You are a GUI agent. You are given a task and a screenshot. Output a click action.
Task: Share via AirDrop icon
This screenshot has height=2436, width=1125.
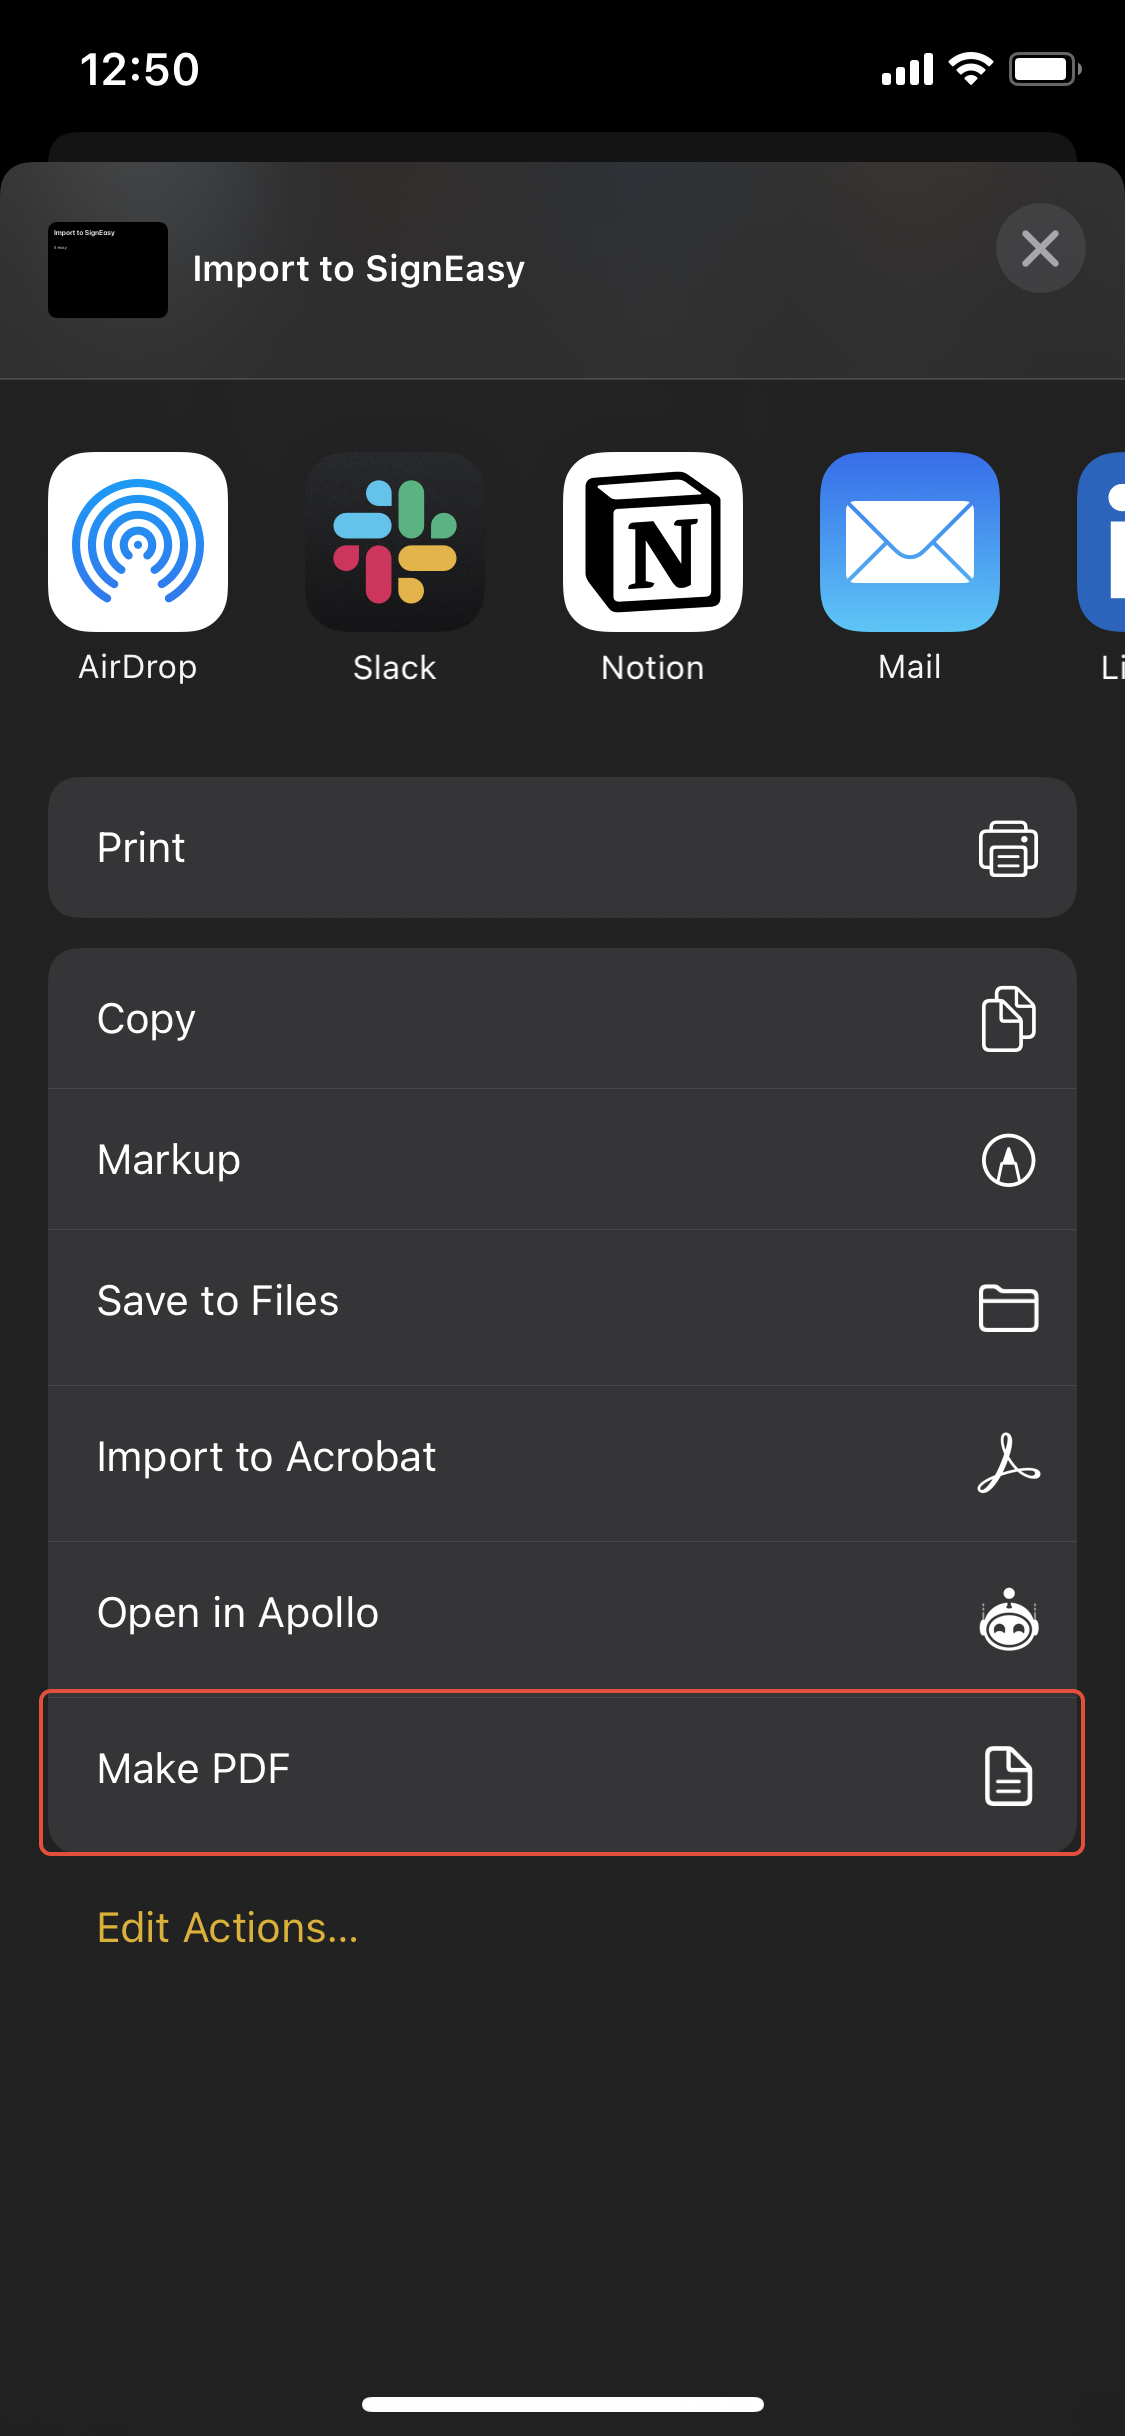click(138, 542)
